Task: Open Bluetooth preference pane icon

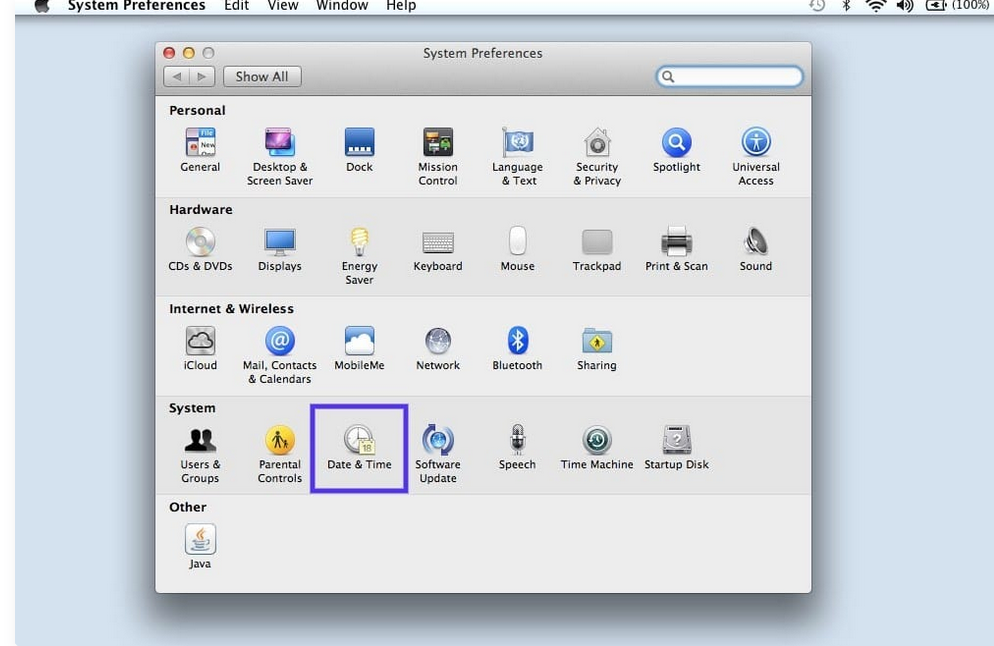Action: tap(518, 340)
